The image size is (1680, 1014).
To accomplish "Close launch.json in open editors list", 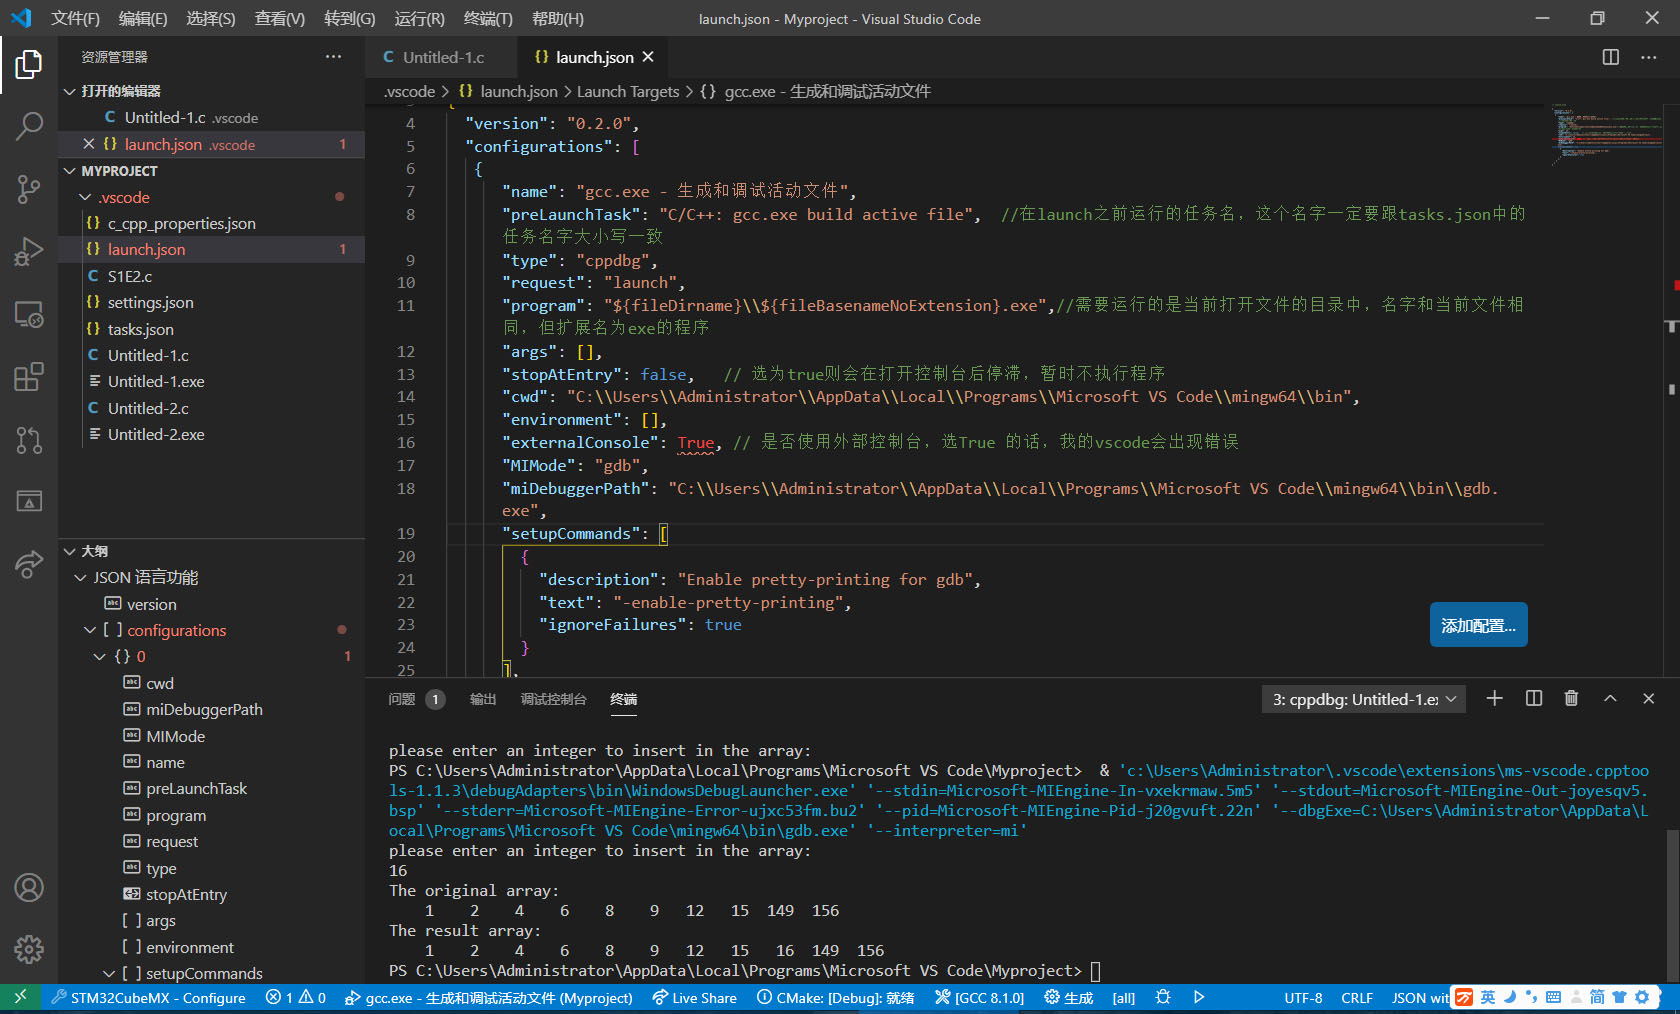I will pyautogui.click(x=88, y=144).
